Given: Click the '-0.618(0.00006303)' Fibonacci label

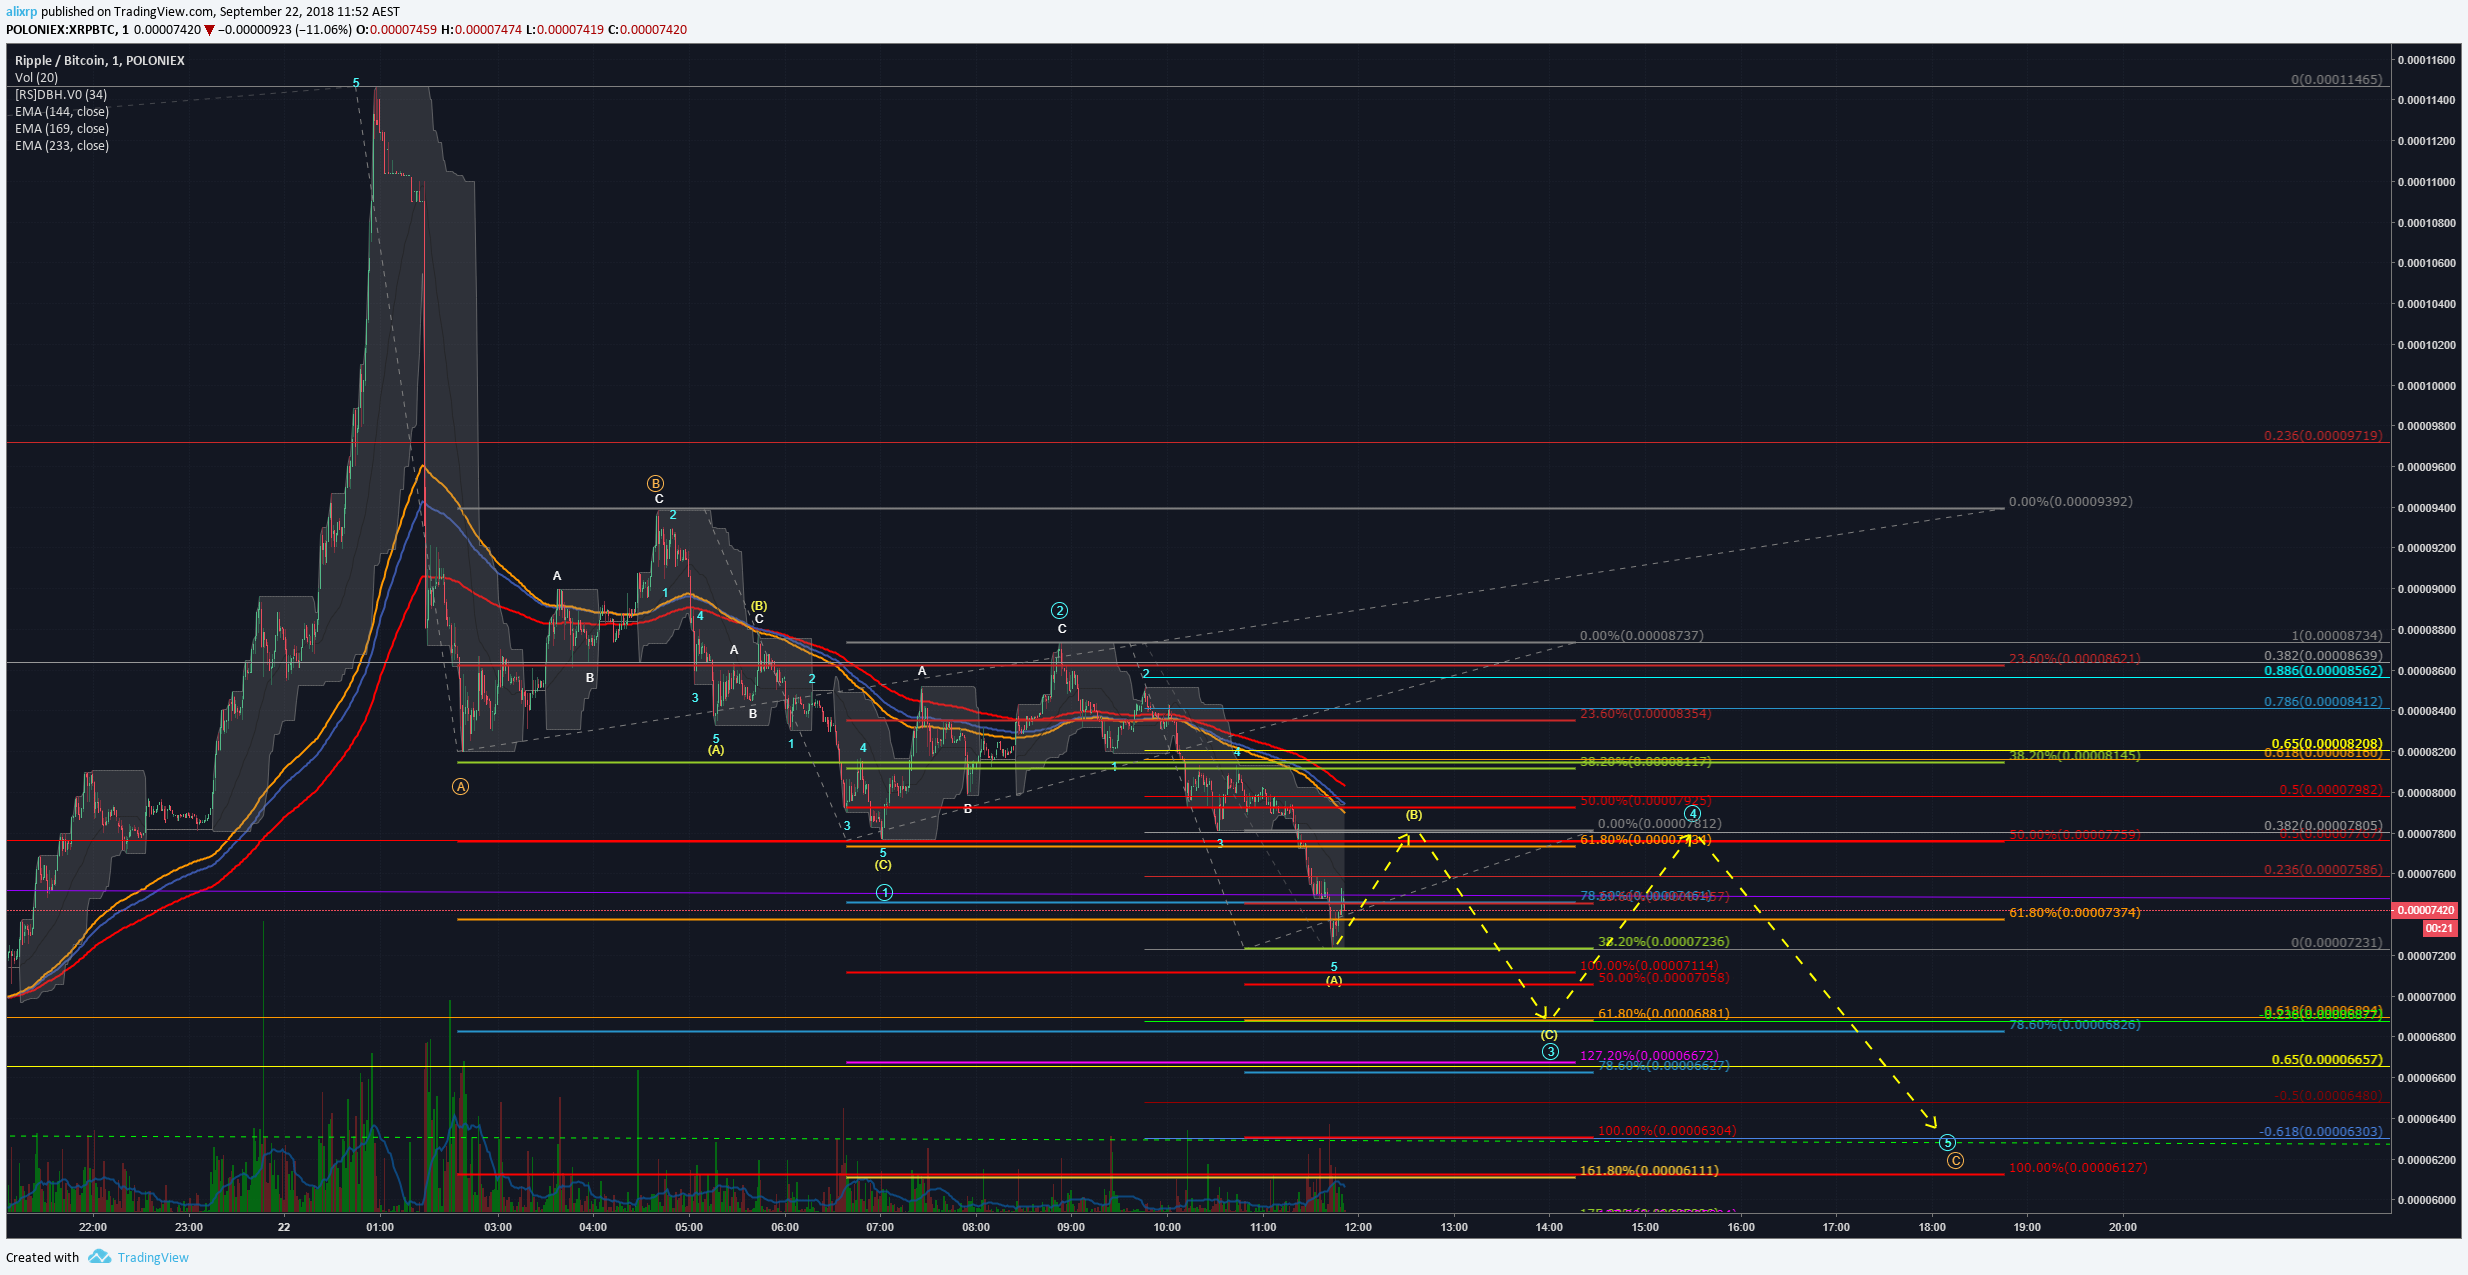Looking at the screenshot, I should (2322, 1132).
